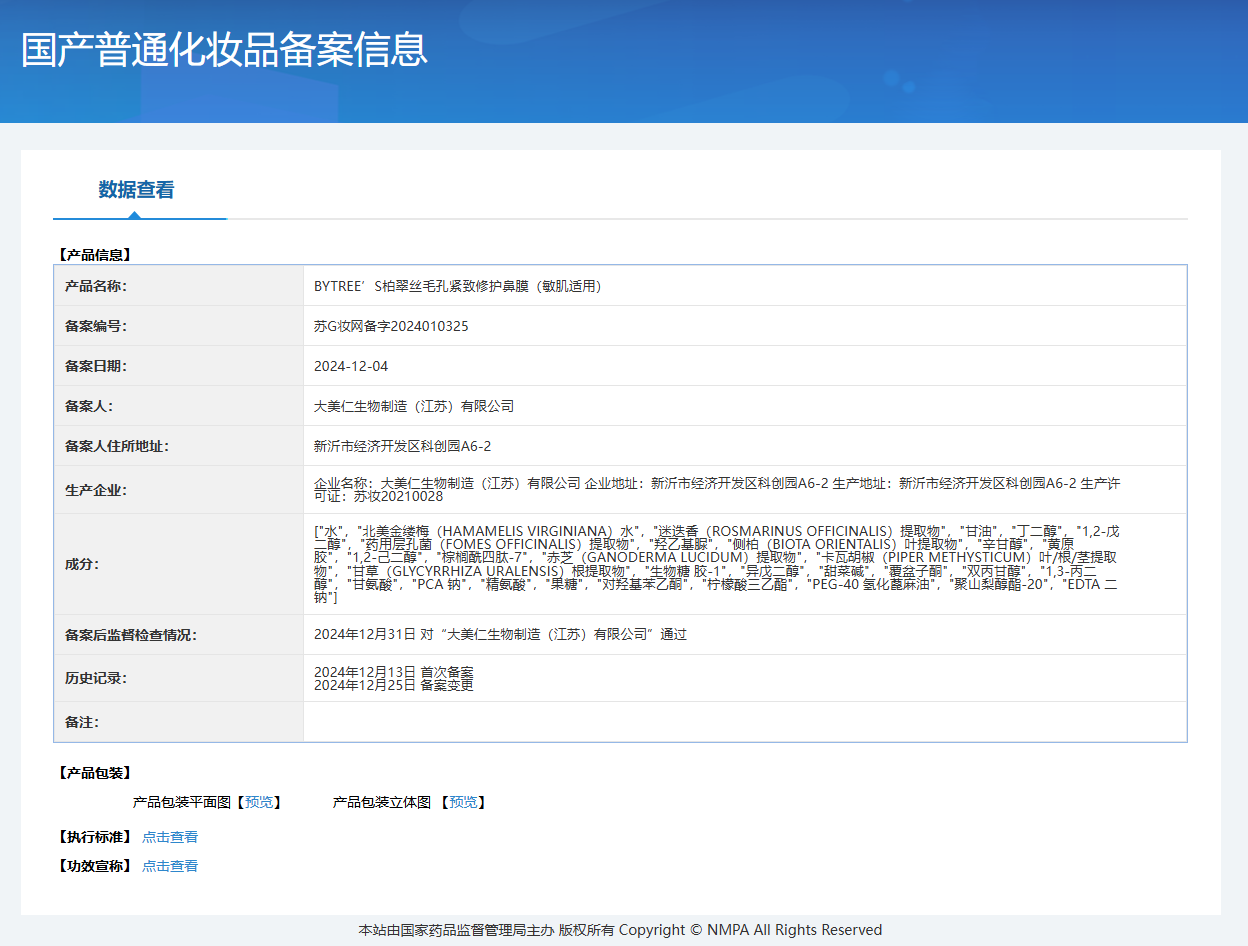Click the product name value starting with BYTREE
Image resolution: width=1248 pixels, height=946 pixels.
(458, 286)
